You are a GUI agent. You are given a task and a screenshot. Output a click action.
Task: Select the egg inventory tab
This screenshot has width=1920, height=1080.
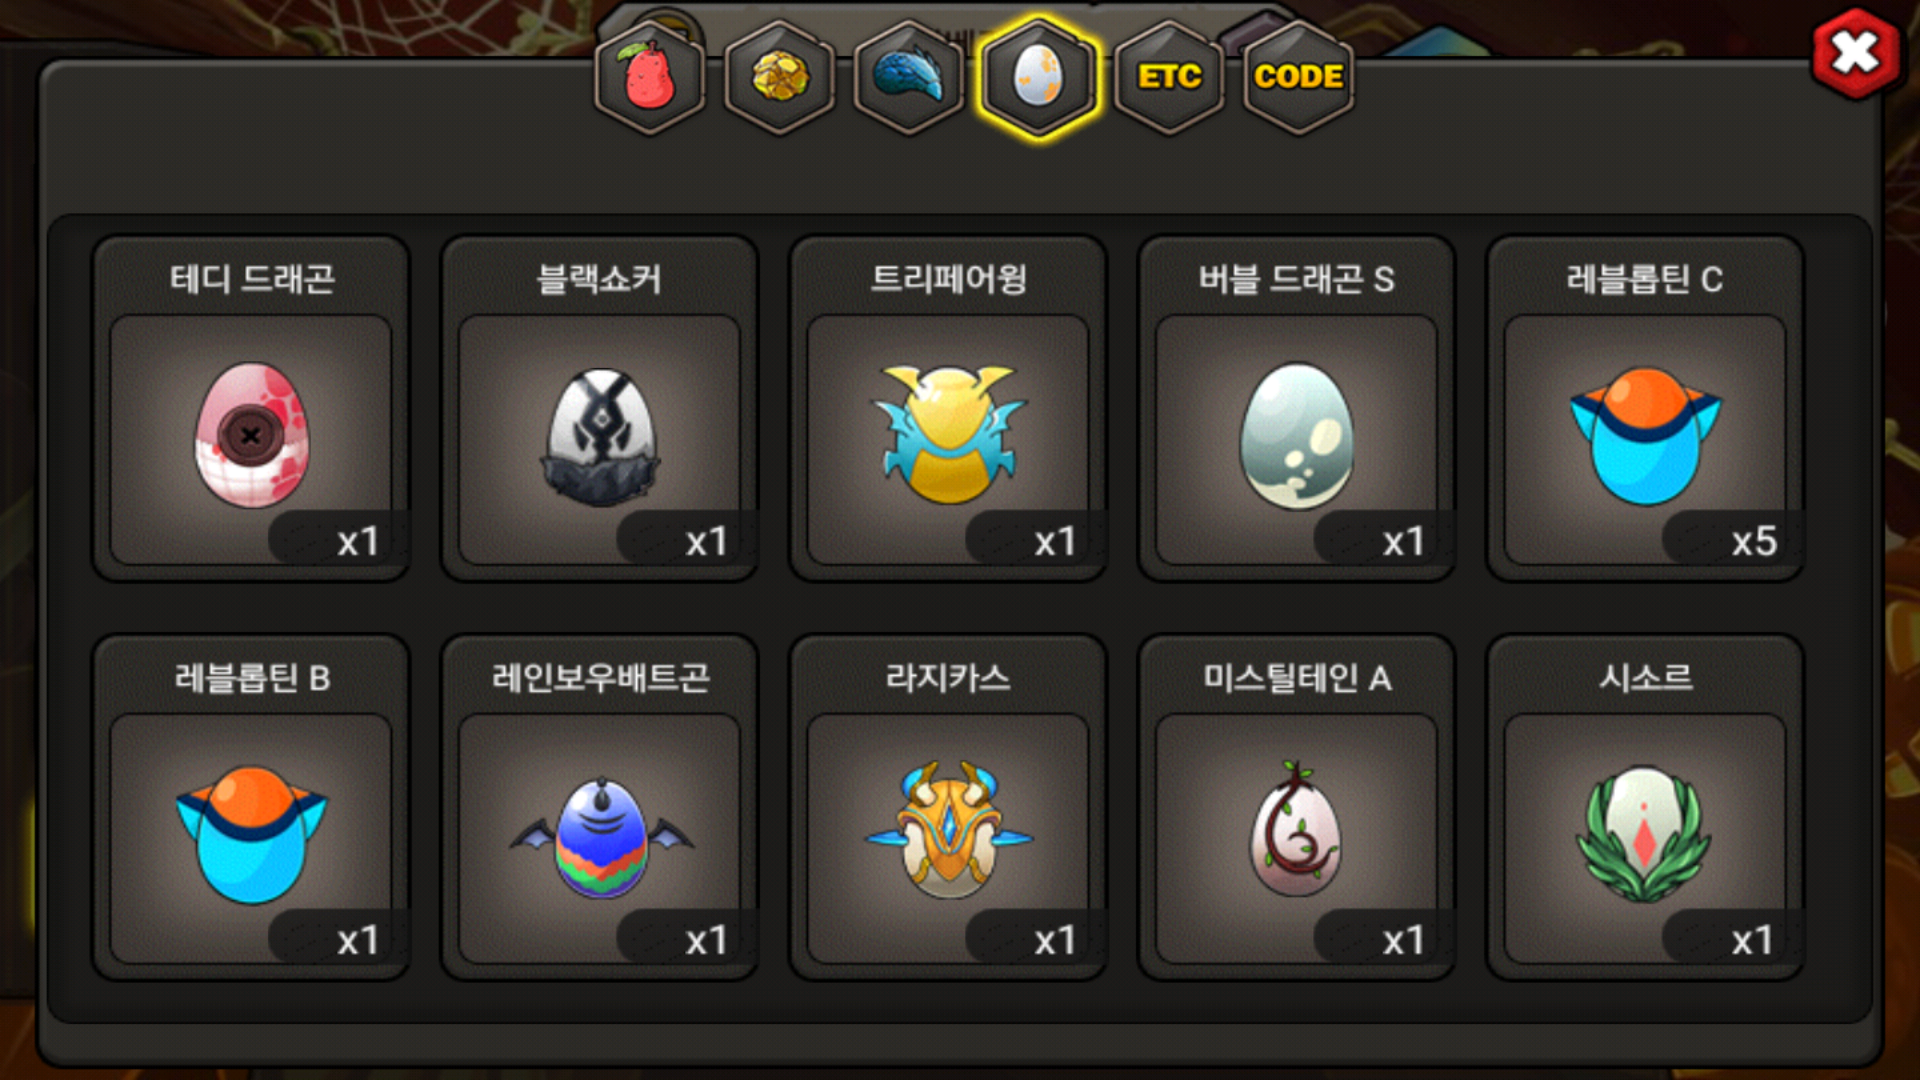tap(1039, 77)
